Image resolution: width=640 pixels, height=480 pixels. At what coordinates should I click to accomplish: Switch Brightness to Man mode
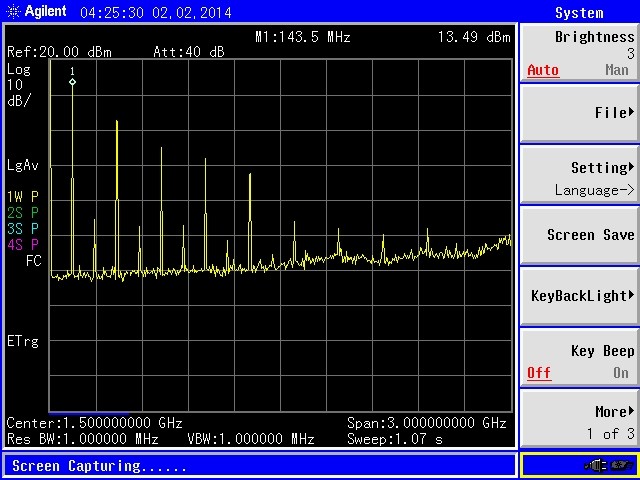click(x=617, y=70)
